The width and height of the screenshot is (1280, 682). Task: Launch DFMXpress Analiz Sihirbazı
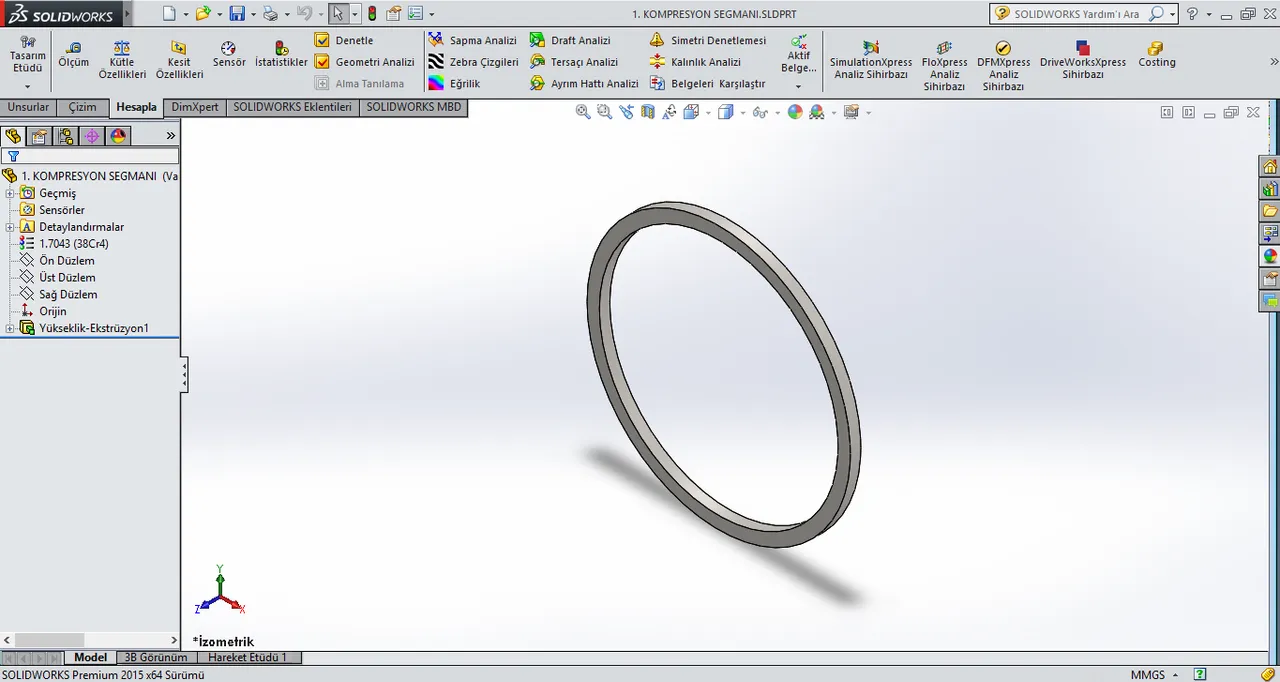coord(1003,66)
